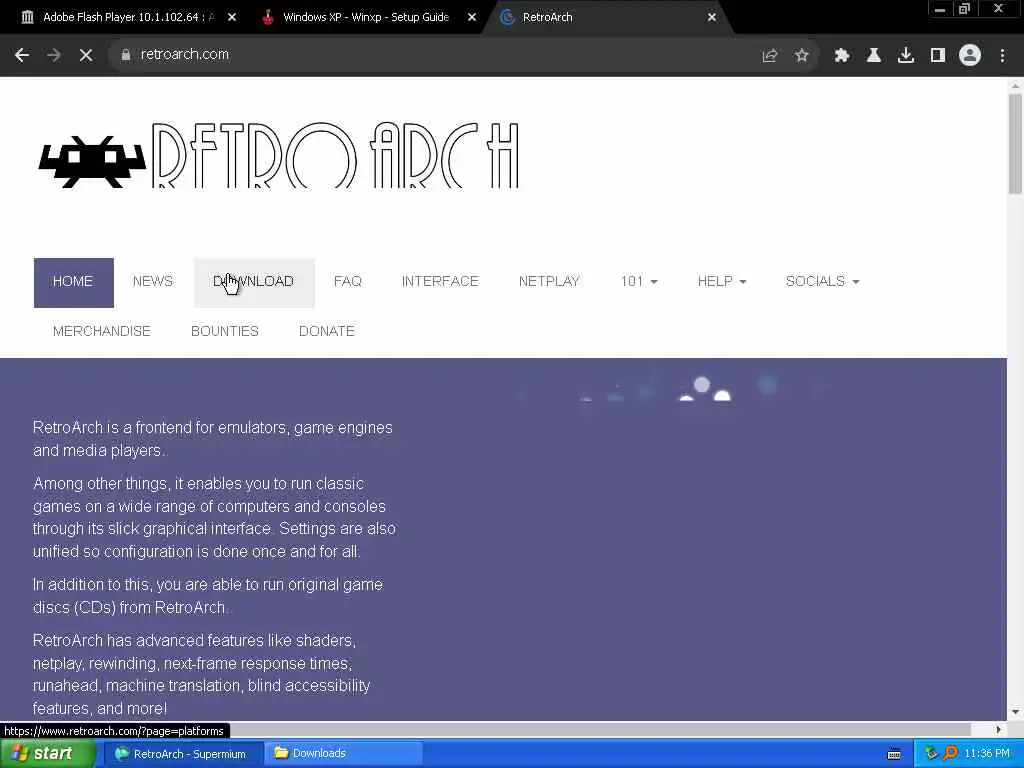Open the flask experiments icon in the toolbar
The width and height of the screenshot is (1024, 768).
(874, 56)
